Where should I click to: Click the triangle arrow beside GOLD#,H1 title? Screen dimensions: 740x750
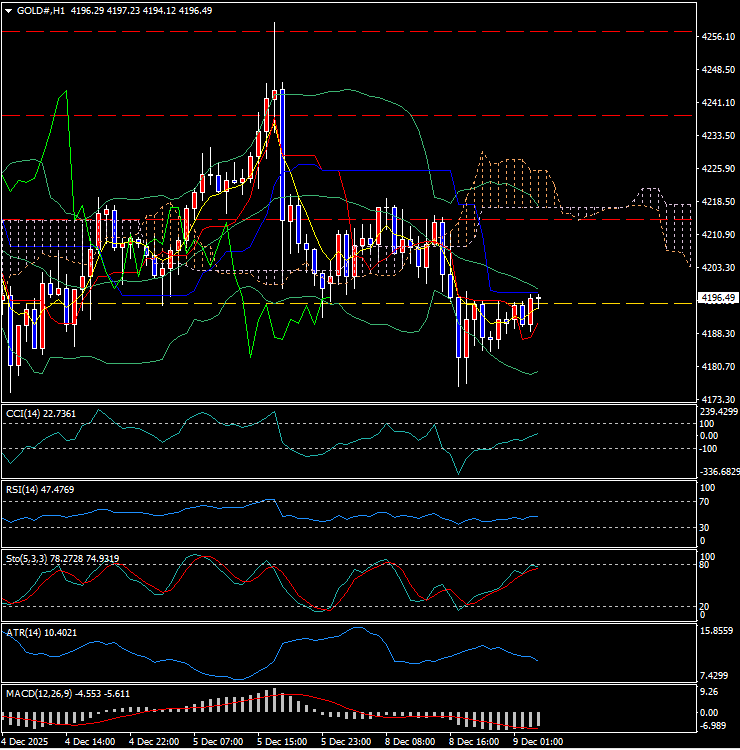pyautogui.click(x=9, y=10)
